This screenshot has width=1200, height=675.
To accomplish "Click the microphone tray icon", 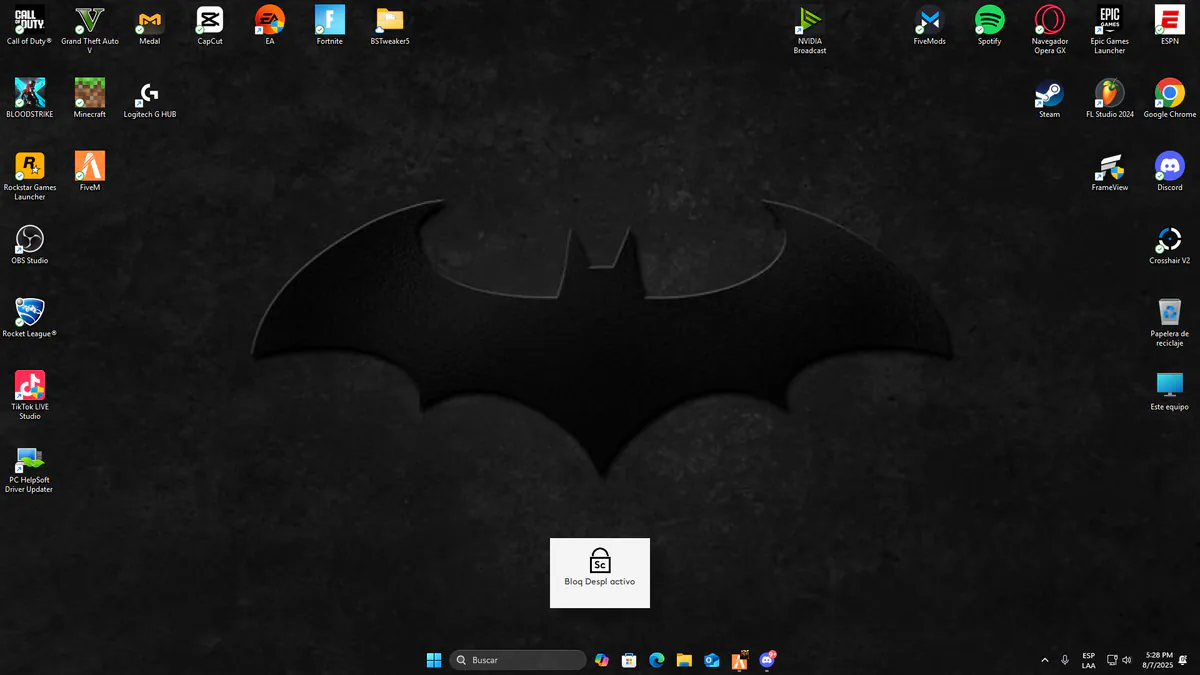I will pyautogui.click(x=1065, y=660).
